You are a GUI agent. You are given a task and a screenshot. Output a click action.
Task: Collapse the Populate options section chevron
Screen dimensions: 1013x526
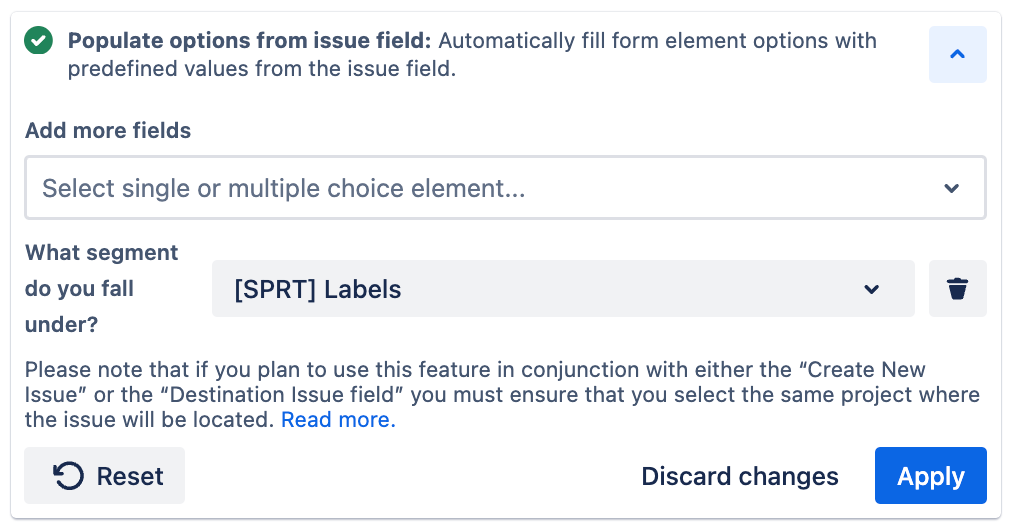pos(957,55)
